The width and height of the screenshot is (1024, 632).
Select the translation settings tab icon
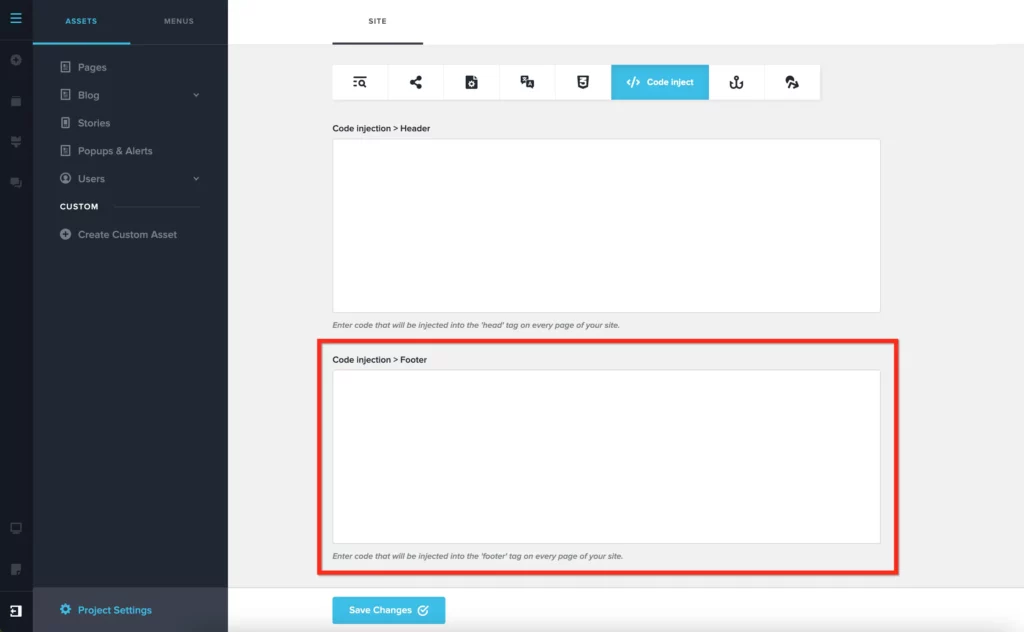pyautogui.click(x=527, y=83)
